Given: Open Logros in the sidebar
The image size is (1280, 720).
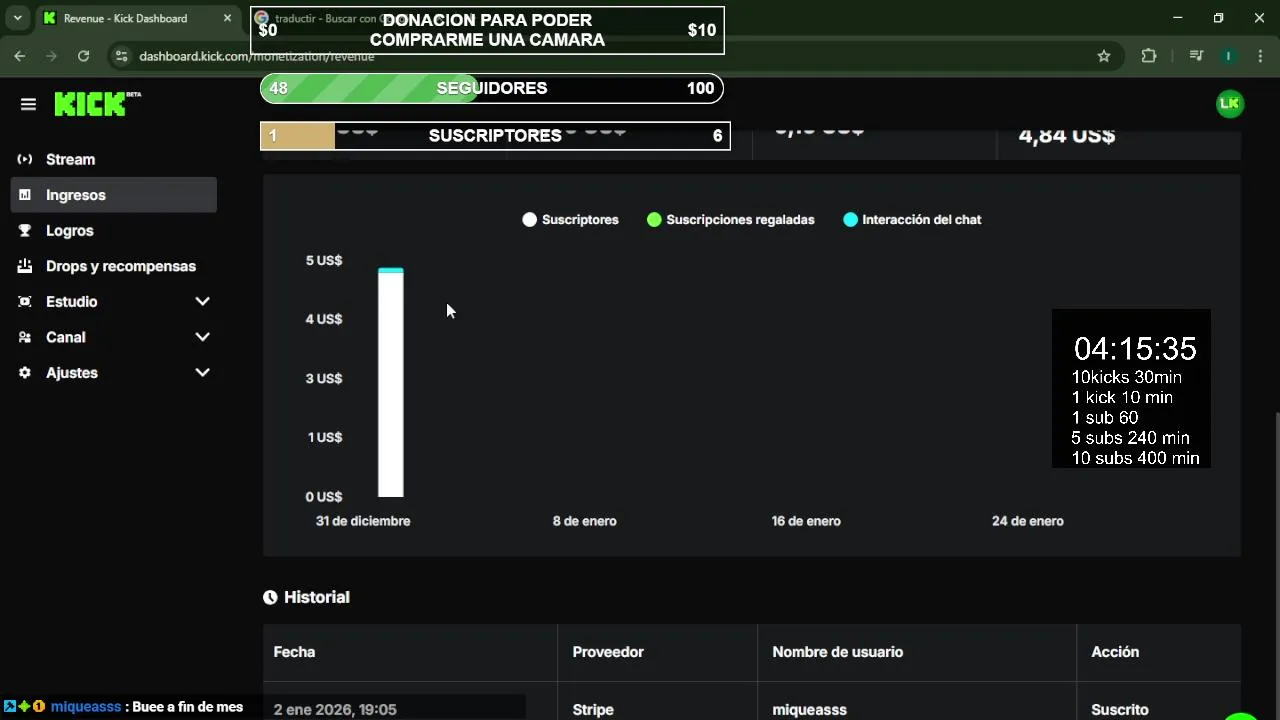Looking at the screenshot, I should (114, 230).
